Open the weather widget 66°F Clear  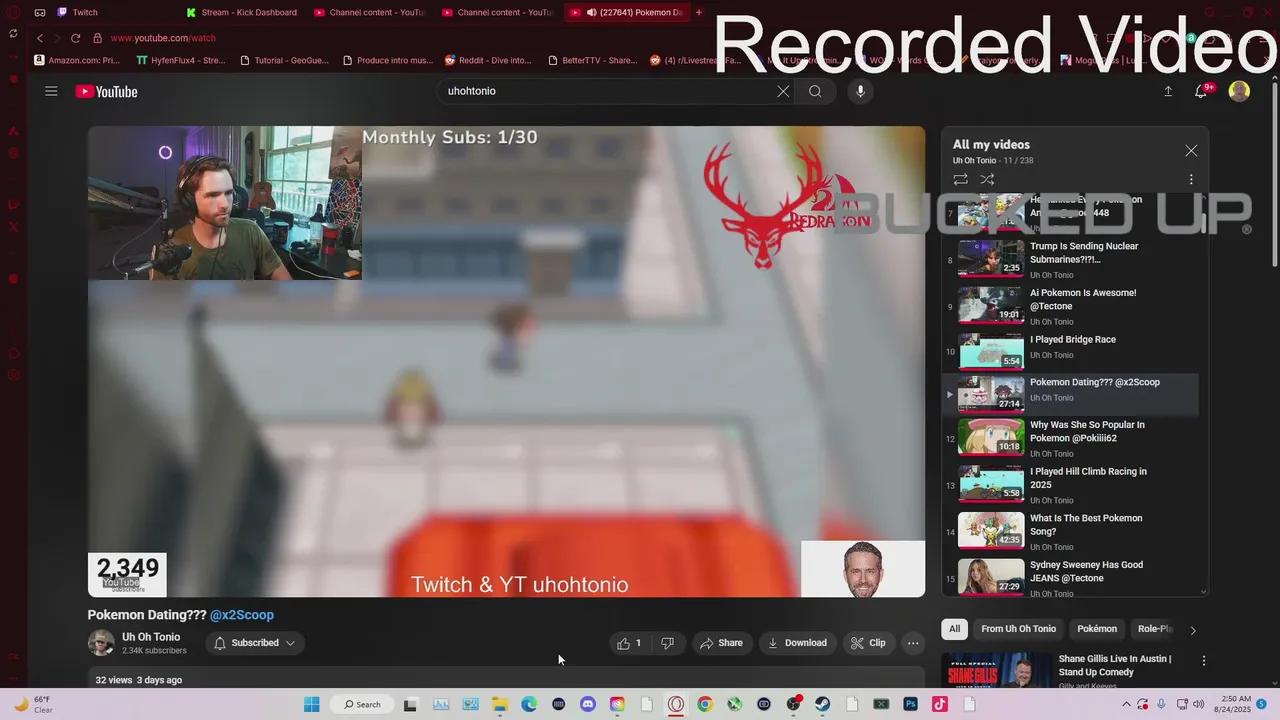click(32, 704)
